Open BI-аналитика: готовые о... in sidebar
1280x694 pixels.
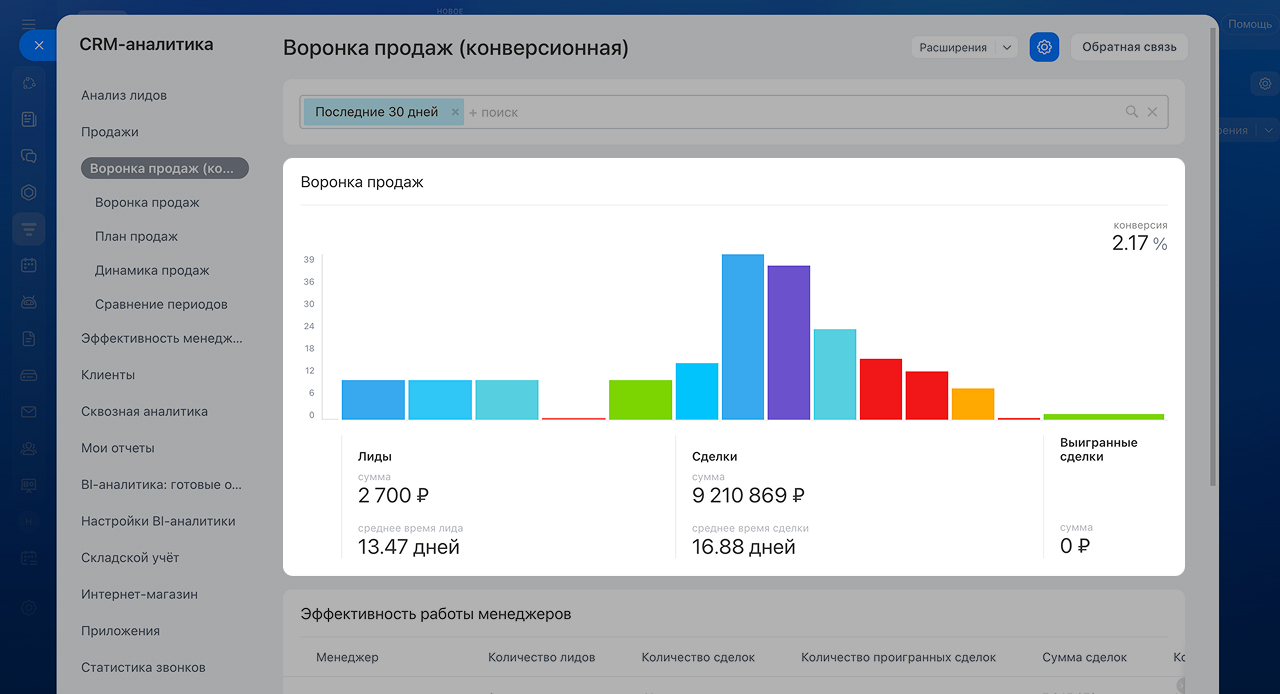(162, 485)
